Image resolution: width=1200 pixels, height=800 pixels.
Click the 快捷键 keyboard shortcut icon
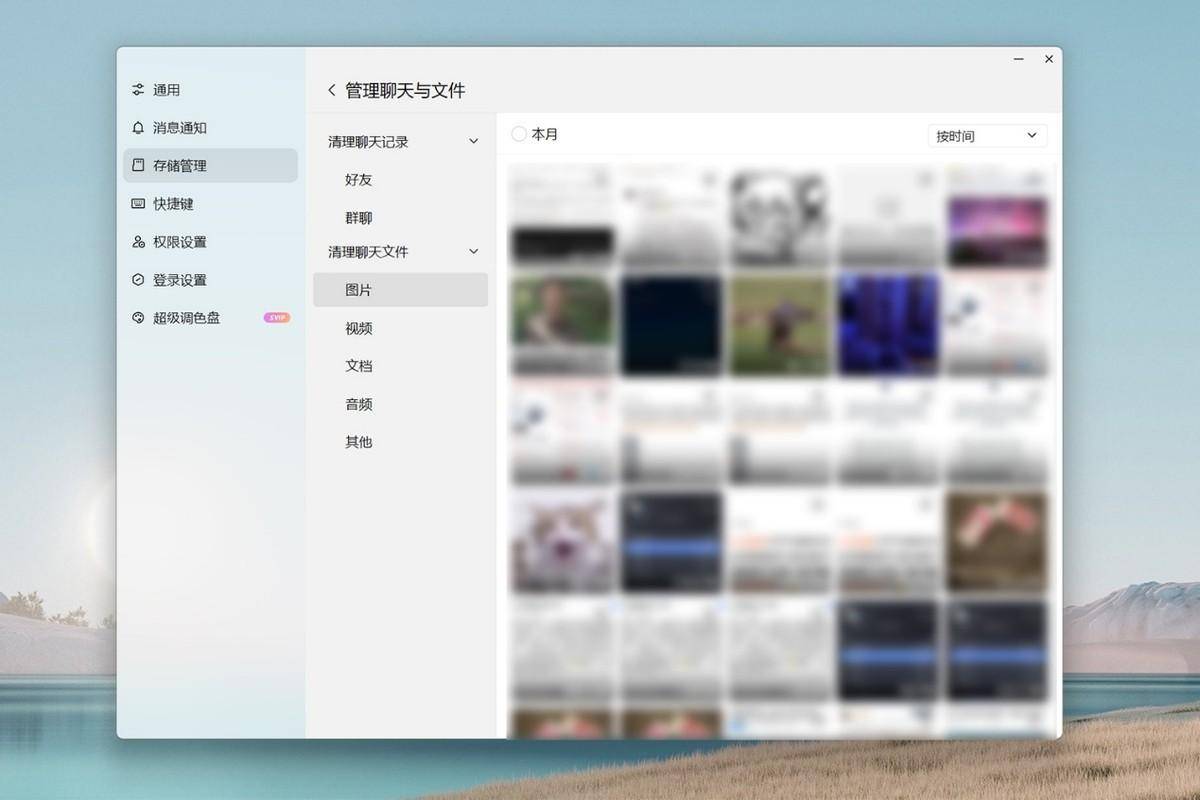138,203
